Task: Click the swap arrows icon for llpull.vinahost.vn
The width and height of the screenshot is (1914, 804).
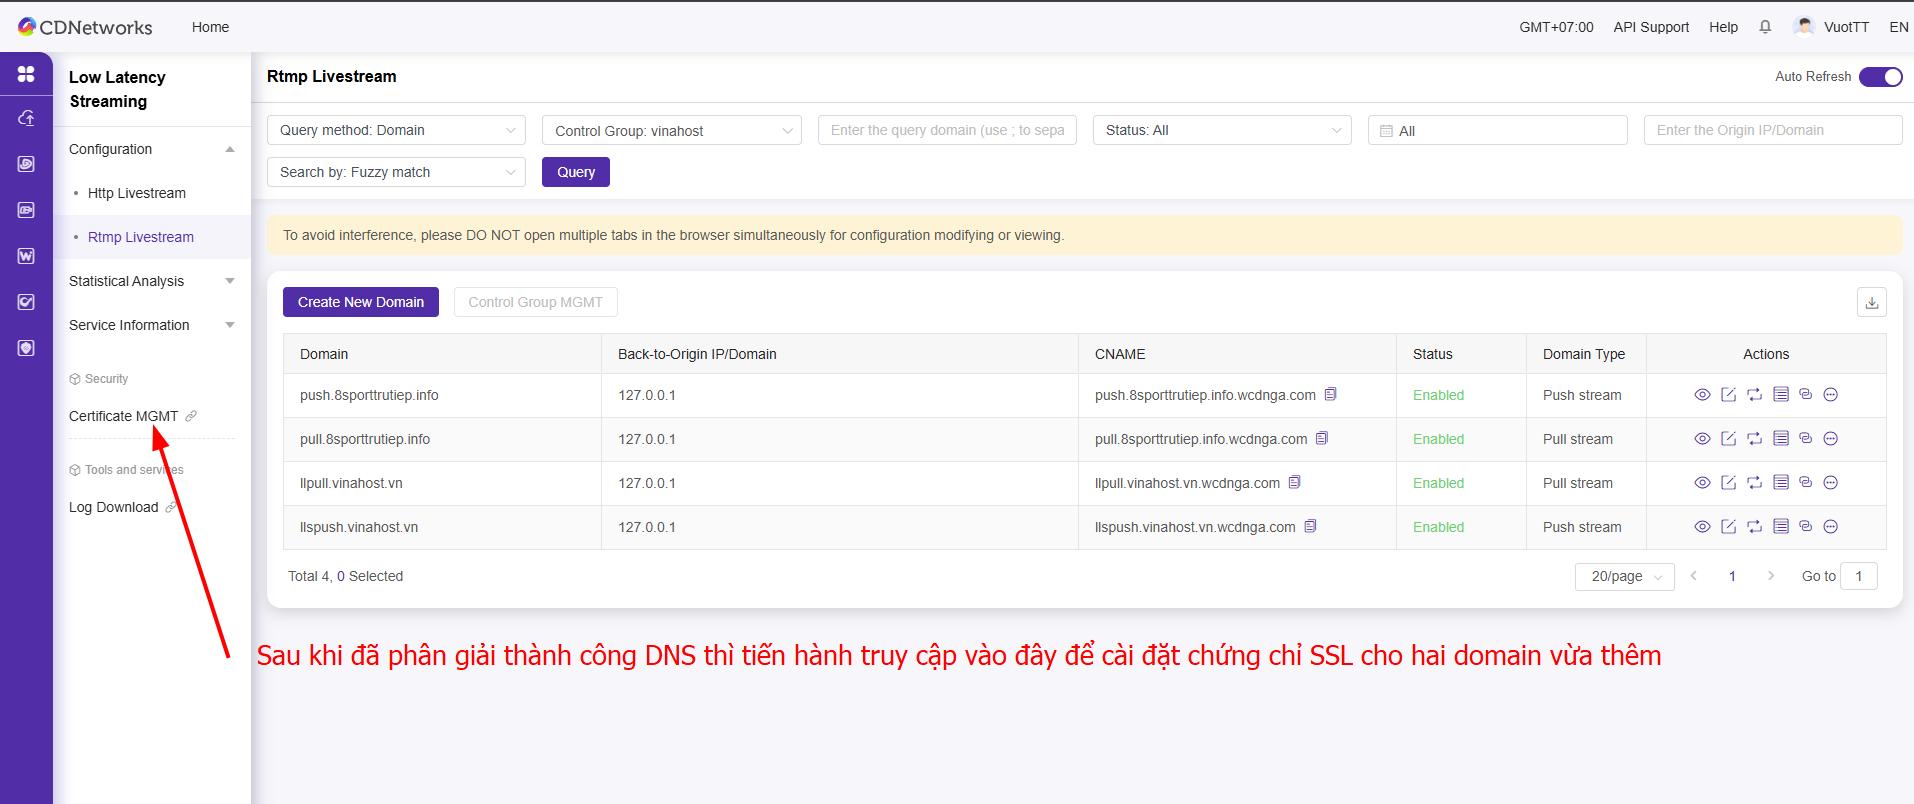Action: [1754, 483]
